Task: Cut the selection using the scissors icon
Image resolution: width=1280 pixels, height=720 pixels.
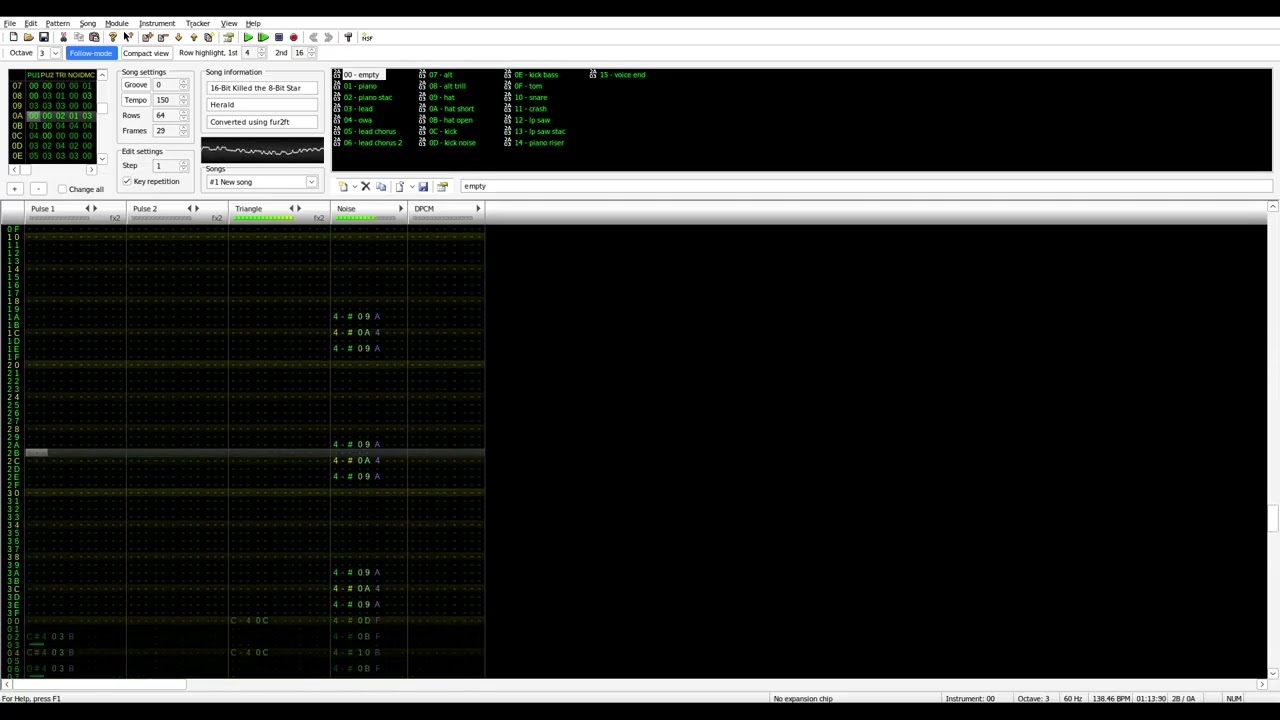Action: pos(63,37)
